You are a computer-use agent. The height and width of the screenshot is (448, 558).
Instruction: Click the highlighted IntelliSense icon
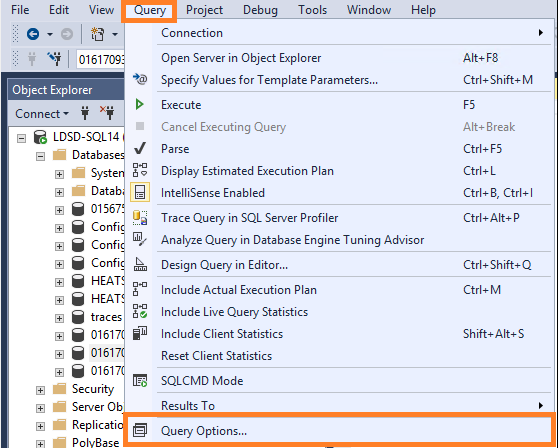(x=140, y=192)
